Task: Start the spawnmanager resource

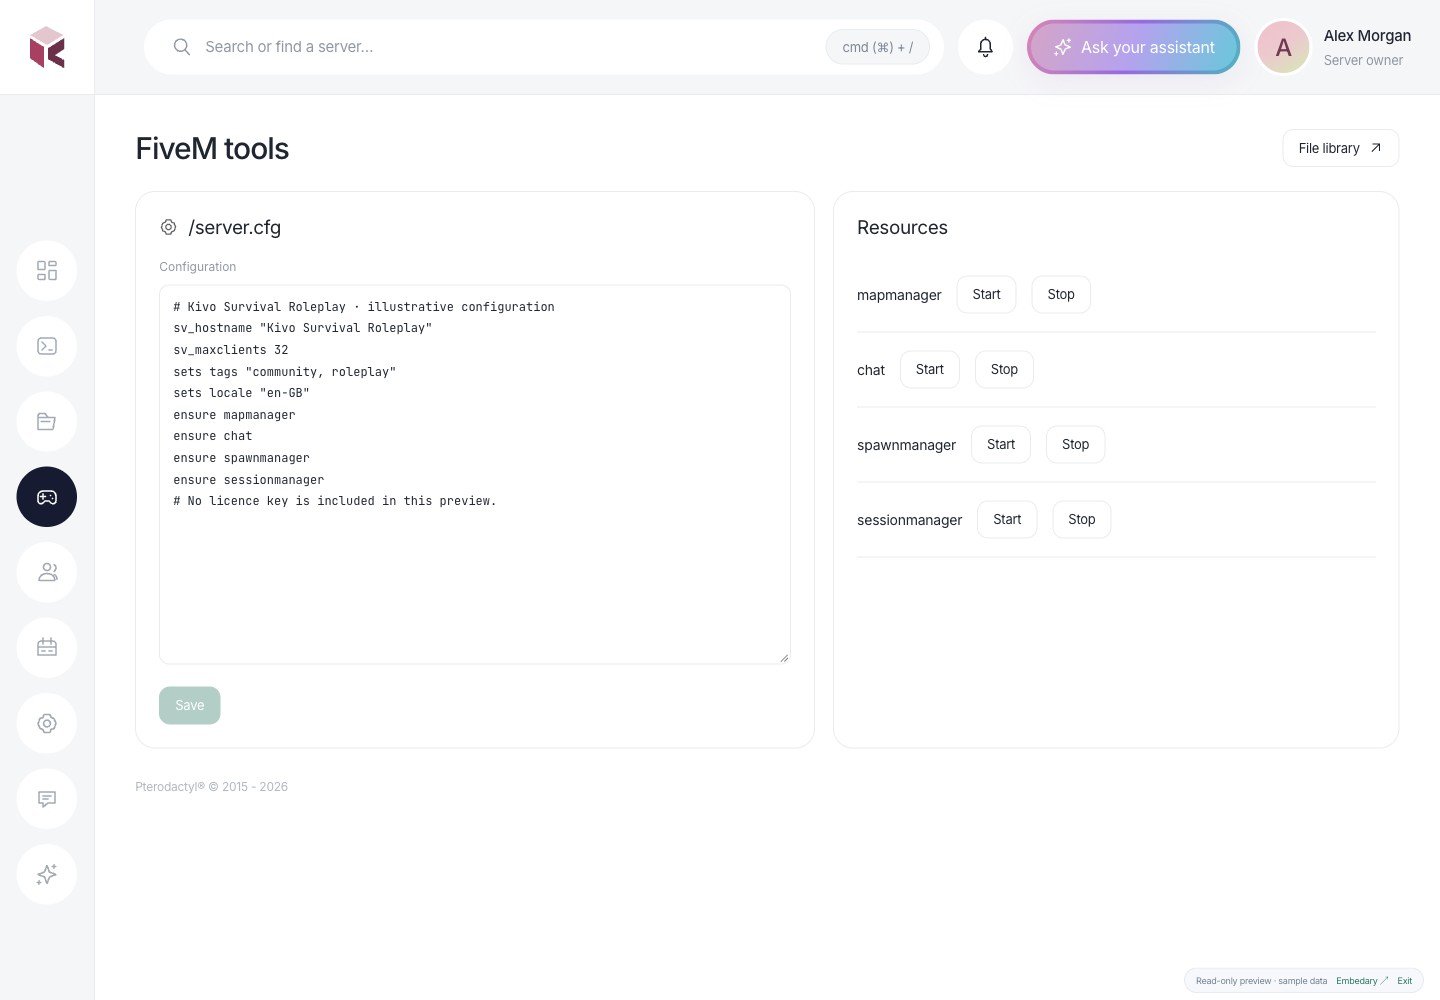Action: click(x=1001, y=444)
